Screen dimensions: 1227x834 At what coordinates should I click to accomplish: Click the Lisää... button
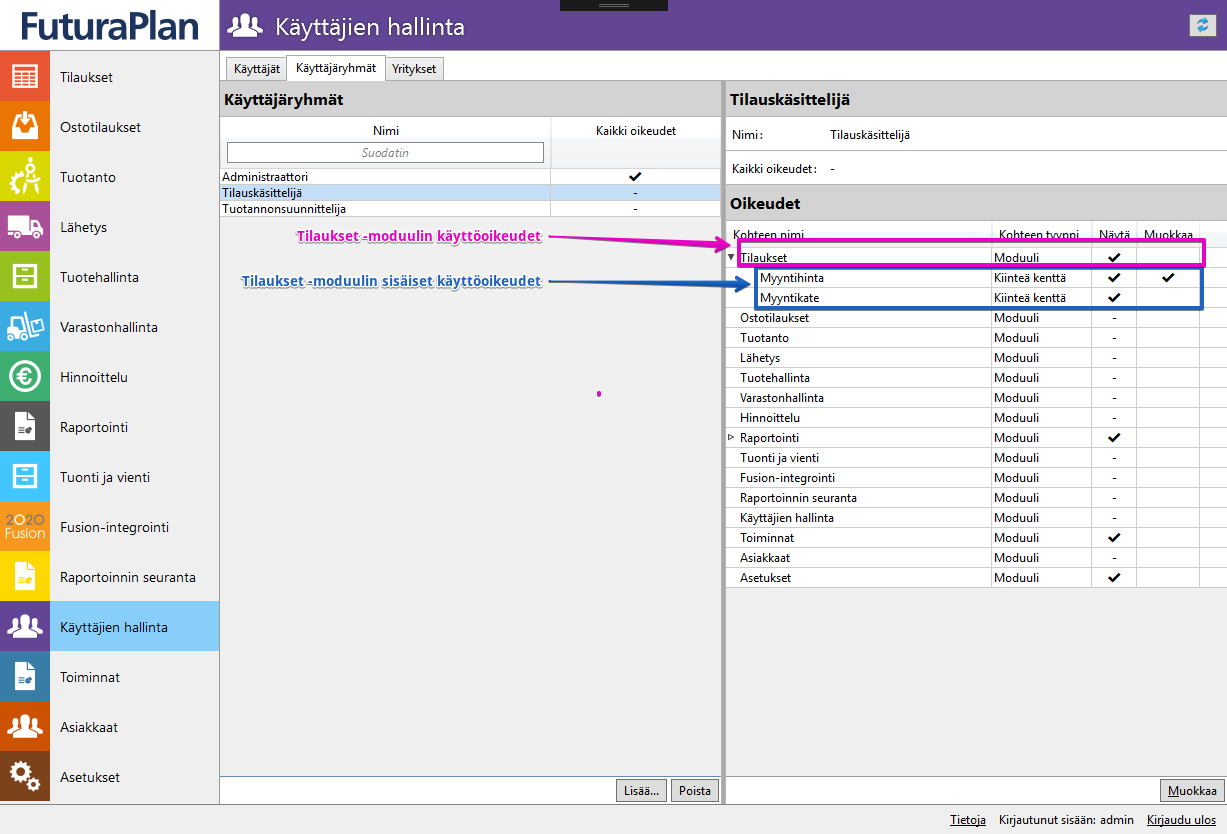coord(641,791)
